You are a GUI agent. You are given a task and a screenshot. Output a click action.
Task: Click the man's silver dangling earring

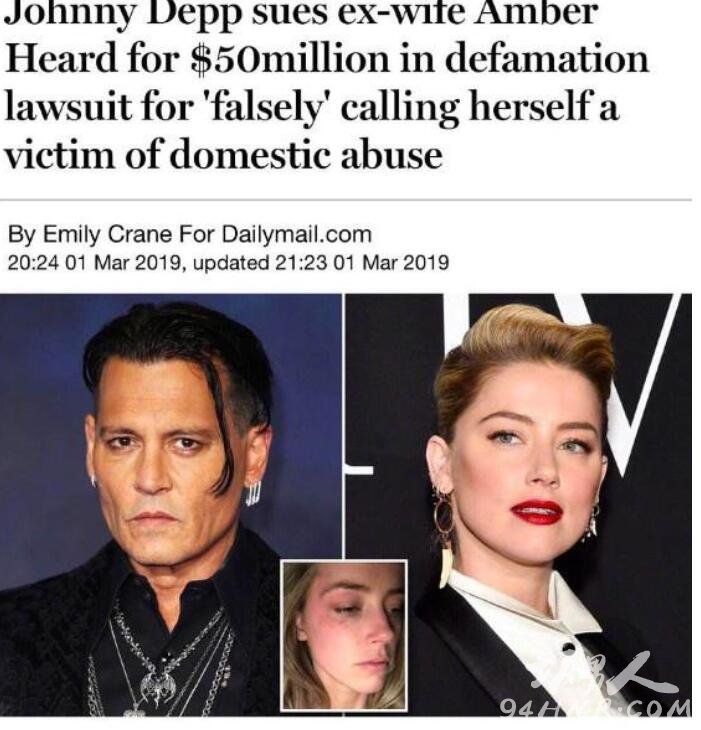(x=254, y=493)
